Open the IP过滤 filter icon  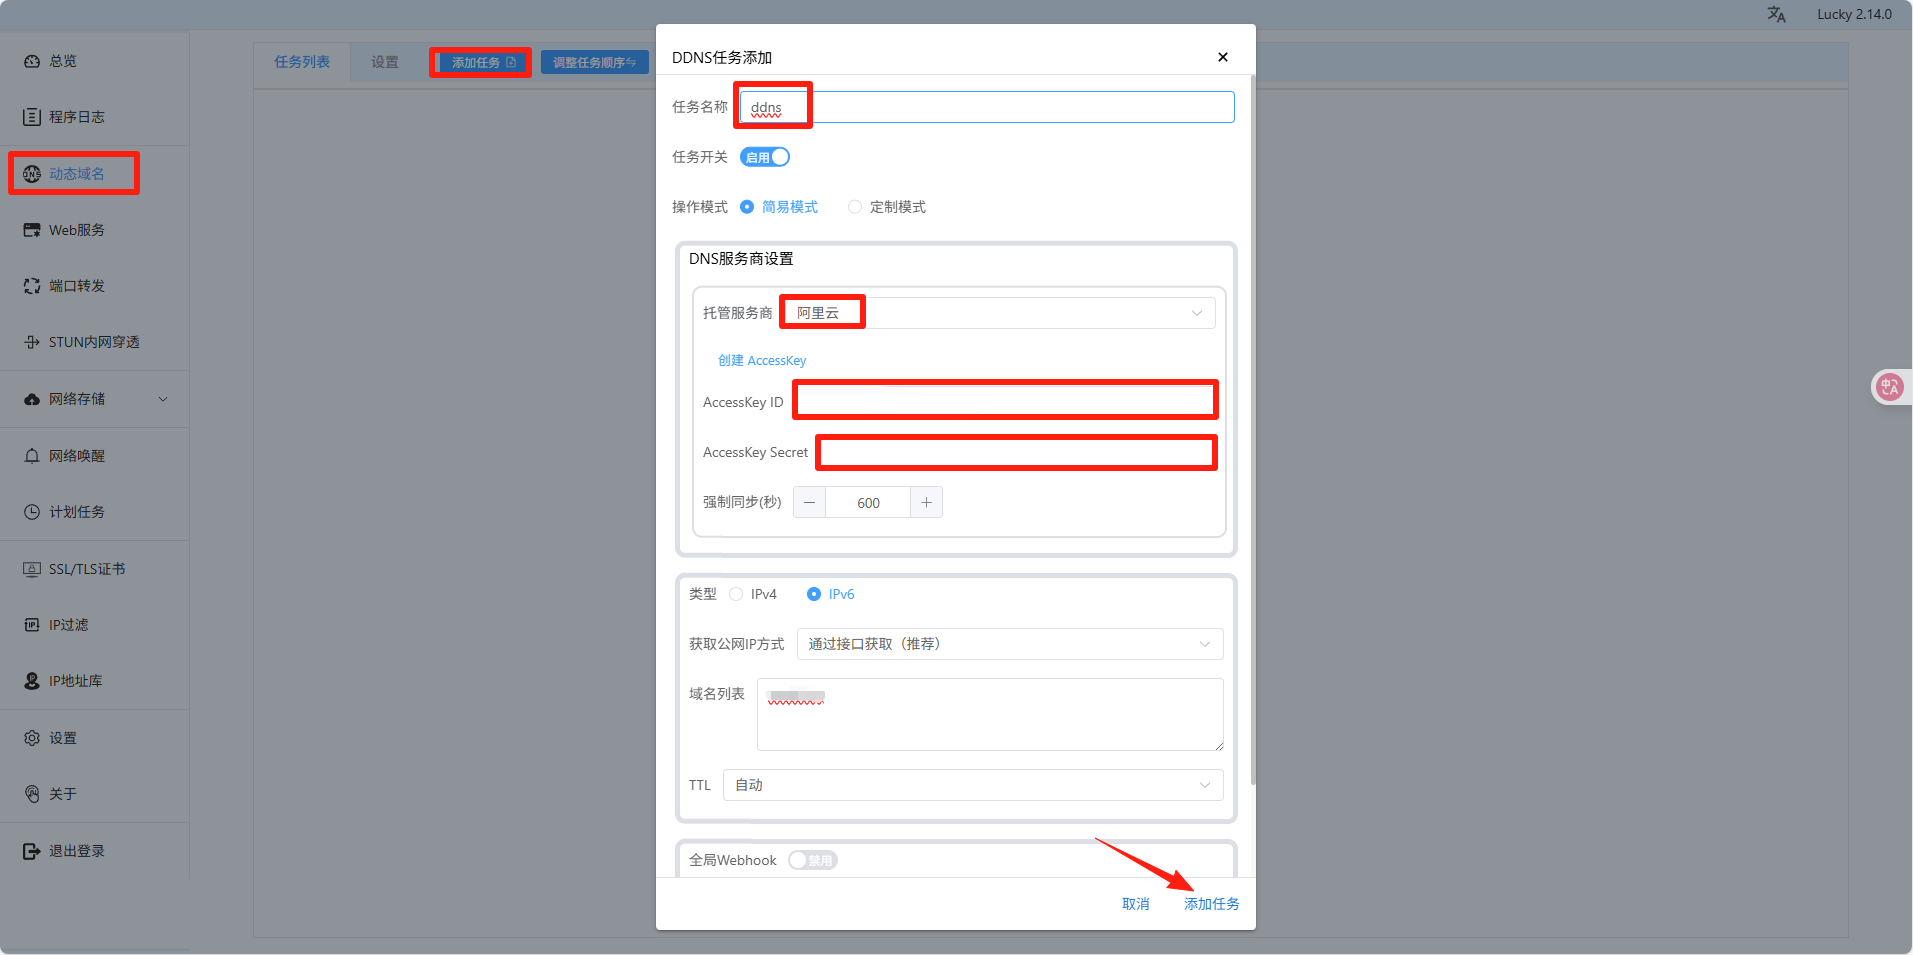[32, 625]
